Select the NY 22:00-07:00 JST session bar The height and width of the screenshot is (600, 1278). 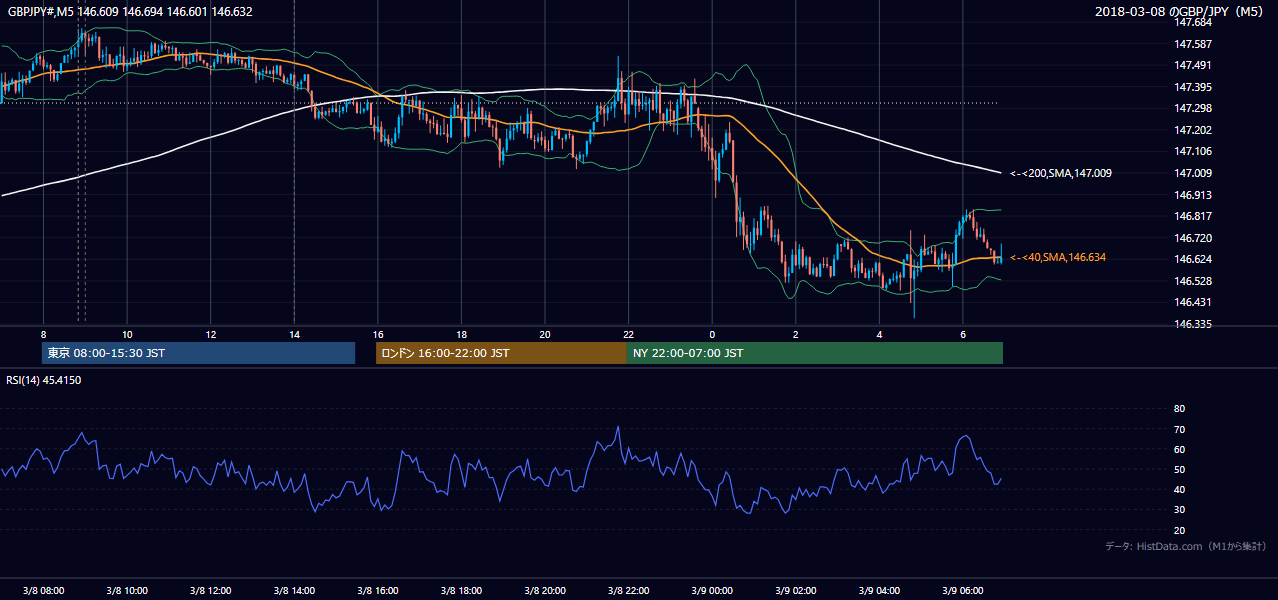pyautogui.click(x=815, y=353)
